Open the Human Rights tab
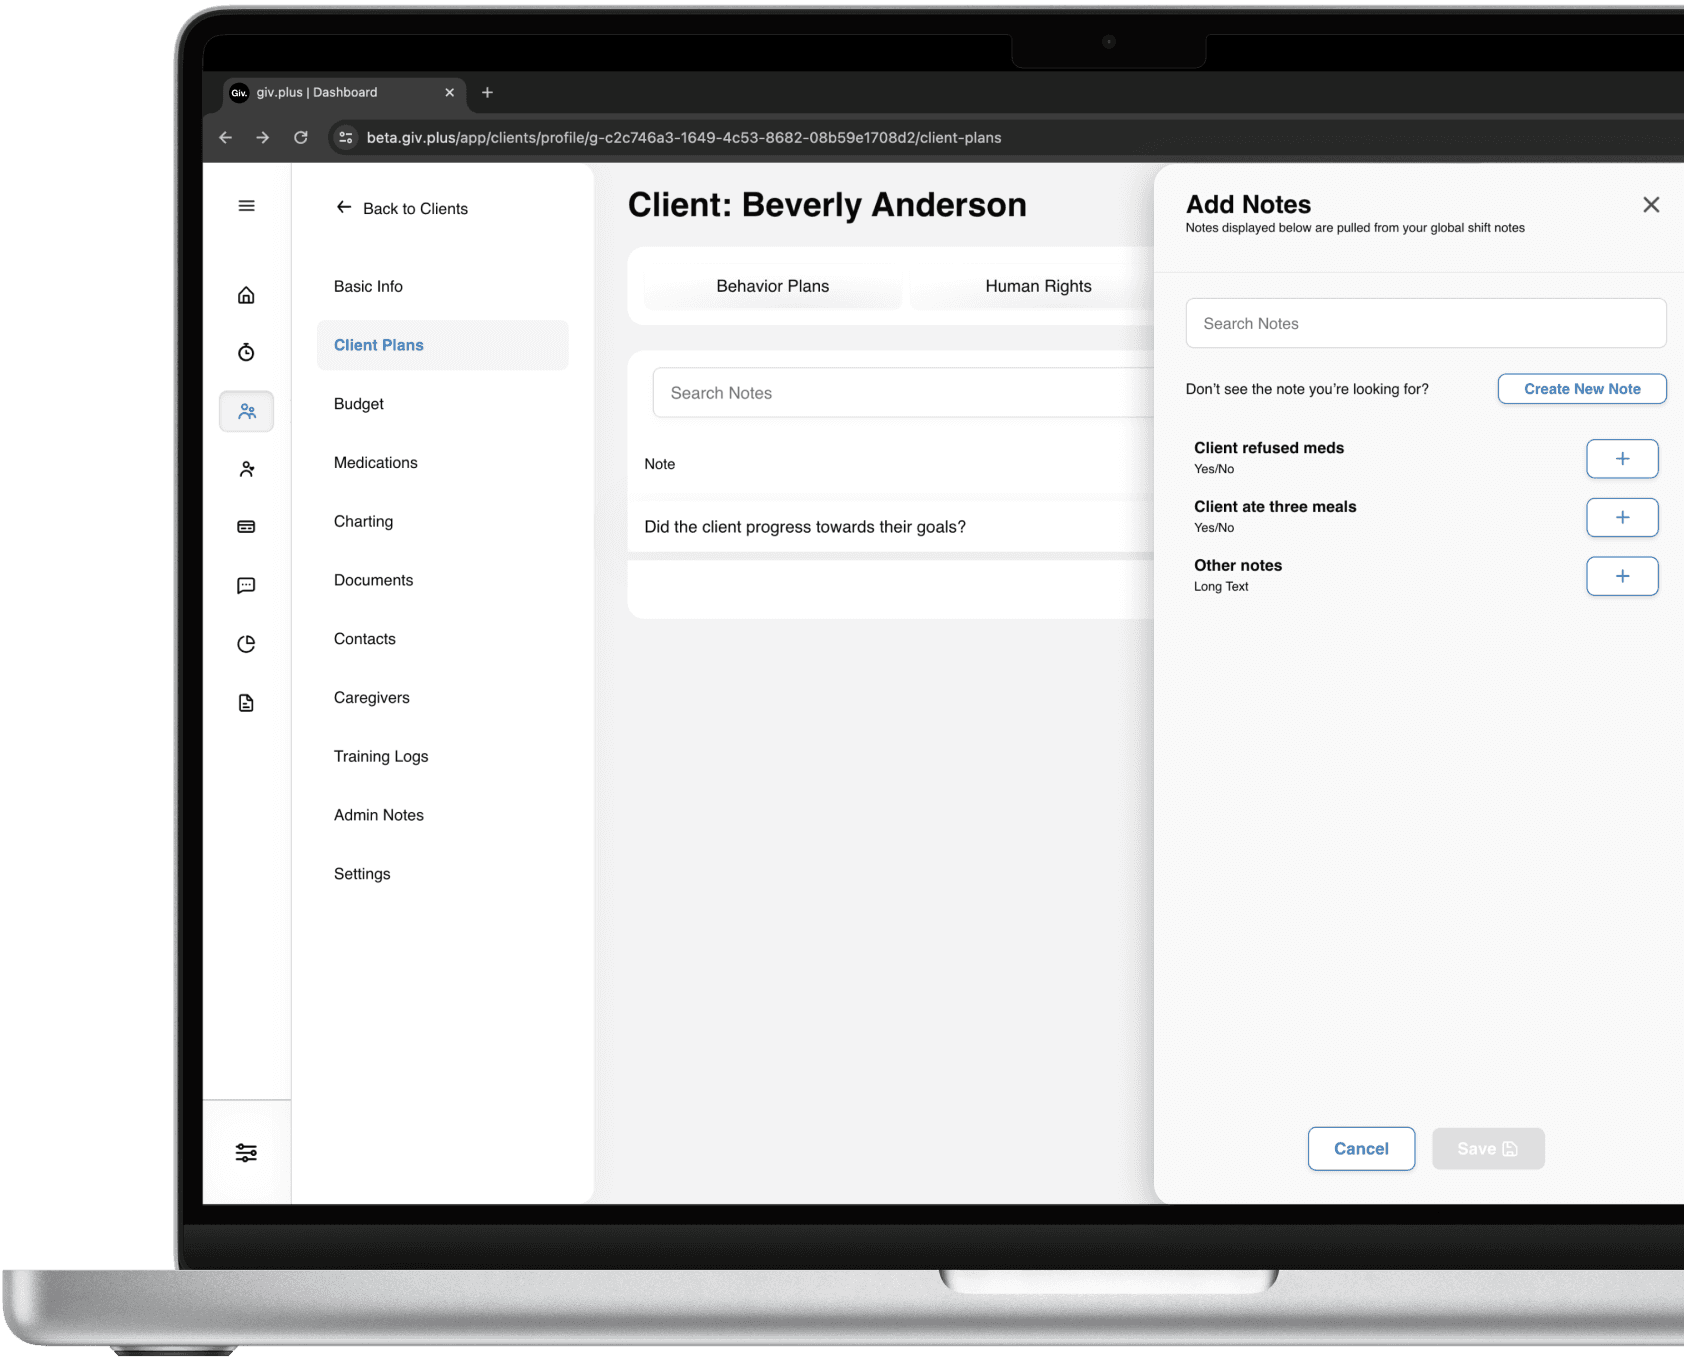The image size is (1684, 1358). pos(1038,286)
